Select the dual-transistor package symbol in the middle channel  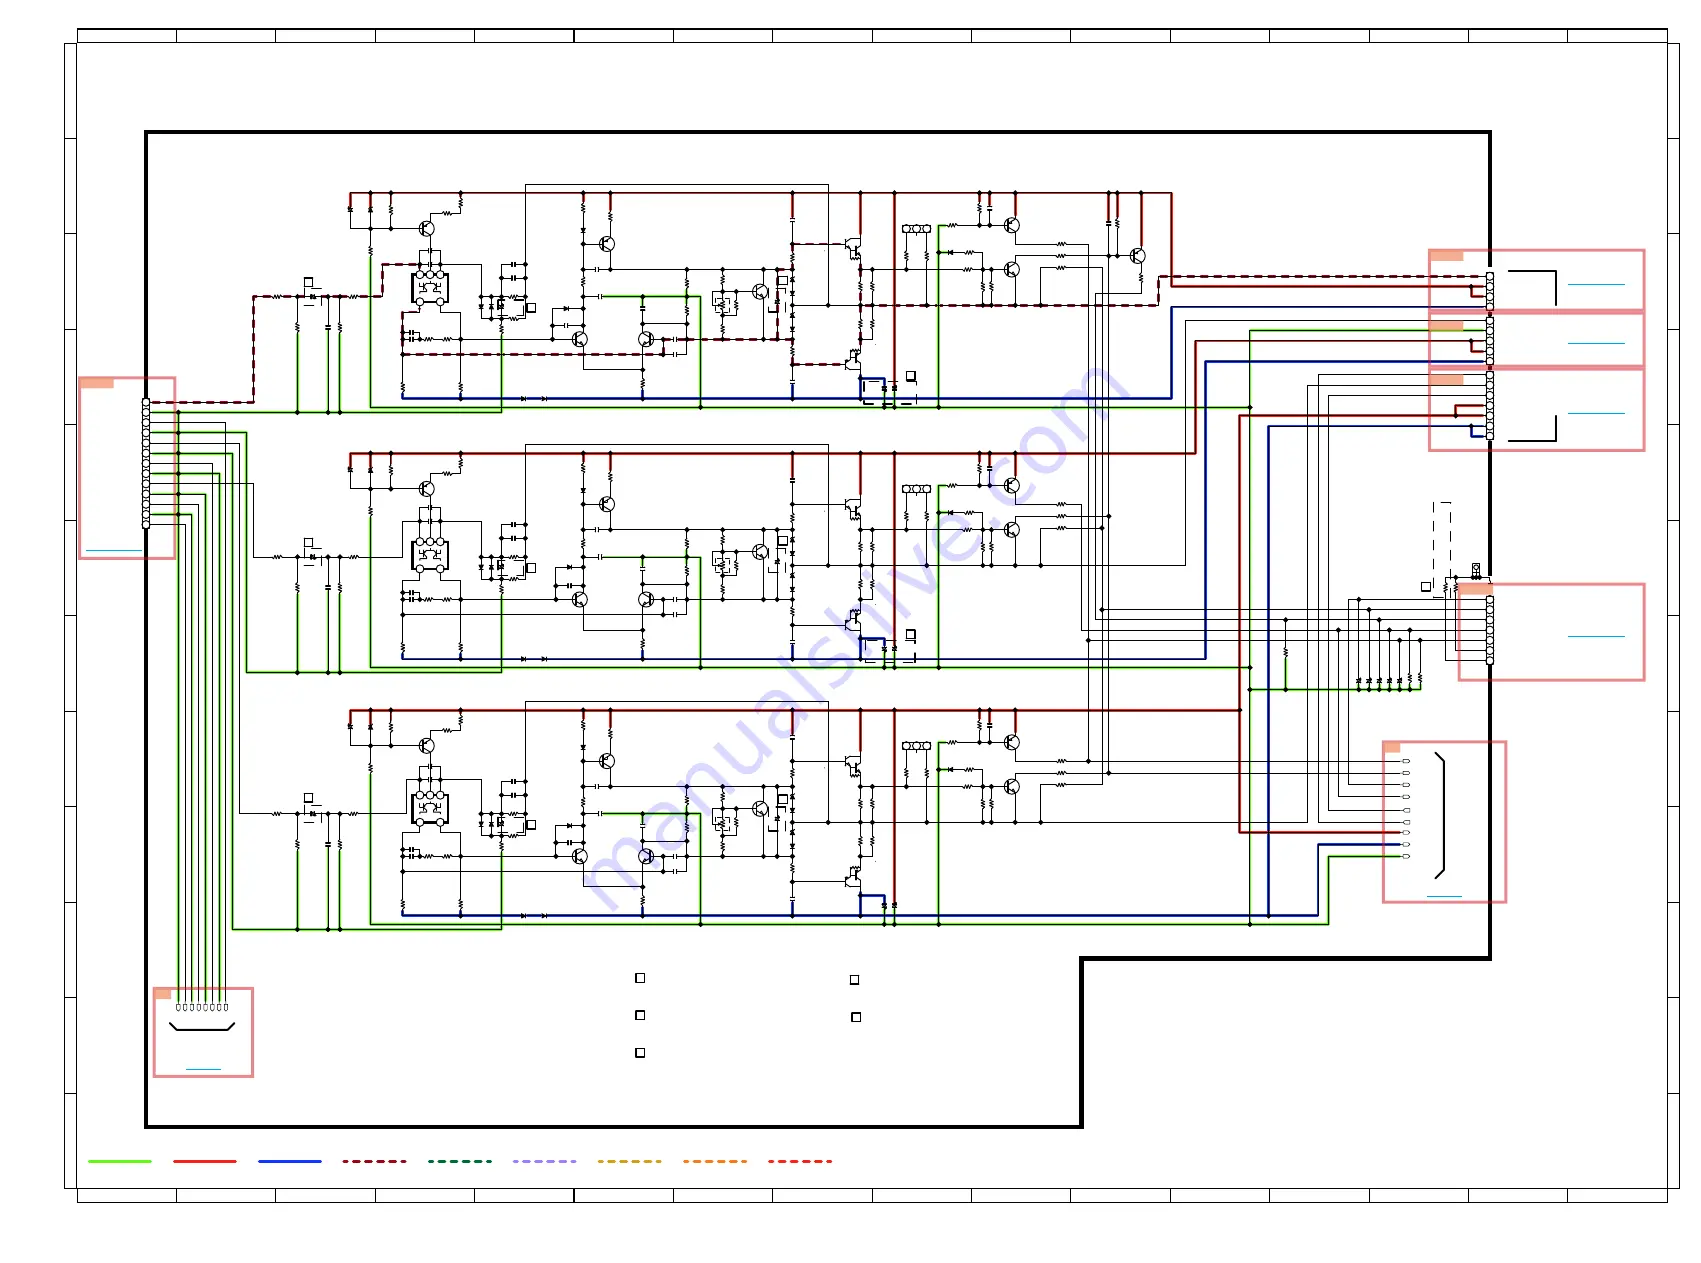430,555
